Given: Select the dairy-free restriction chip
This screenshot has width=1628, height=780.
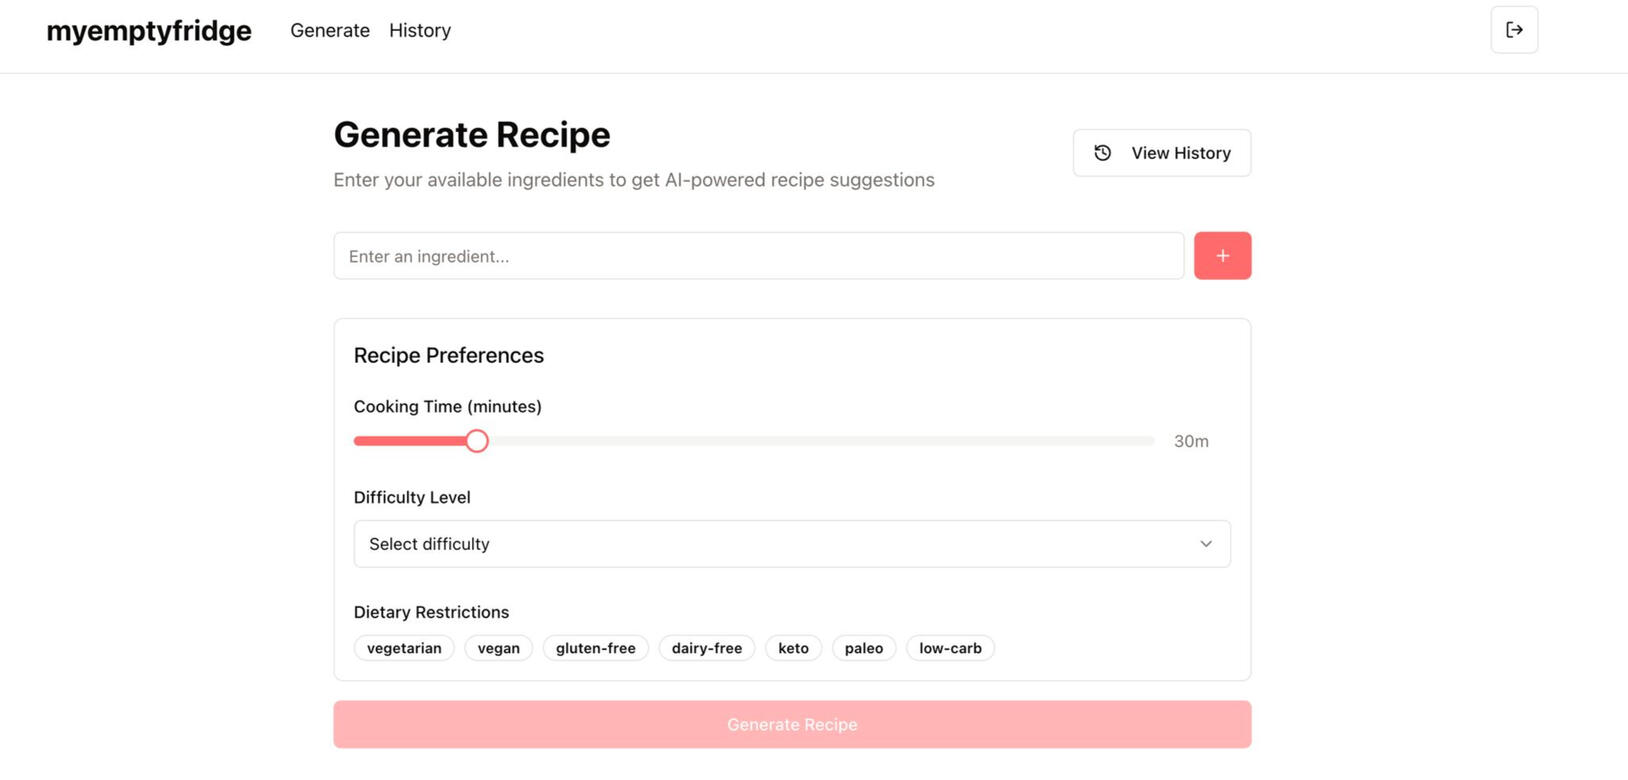Looking at the screenshot, I should coord(706,648).
